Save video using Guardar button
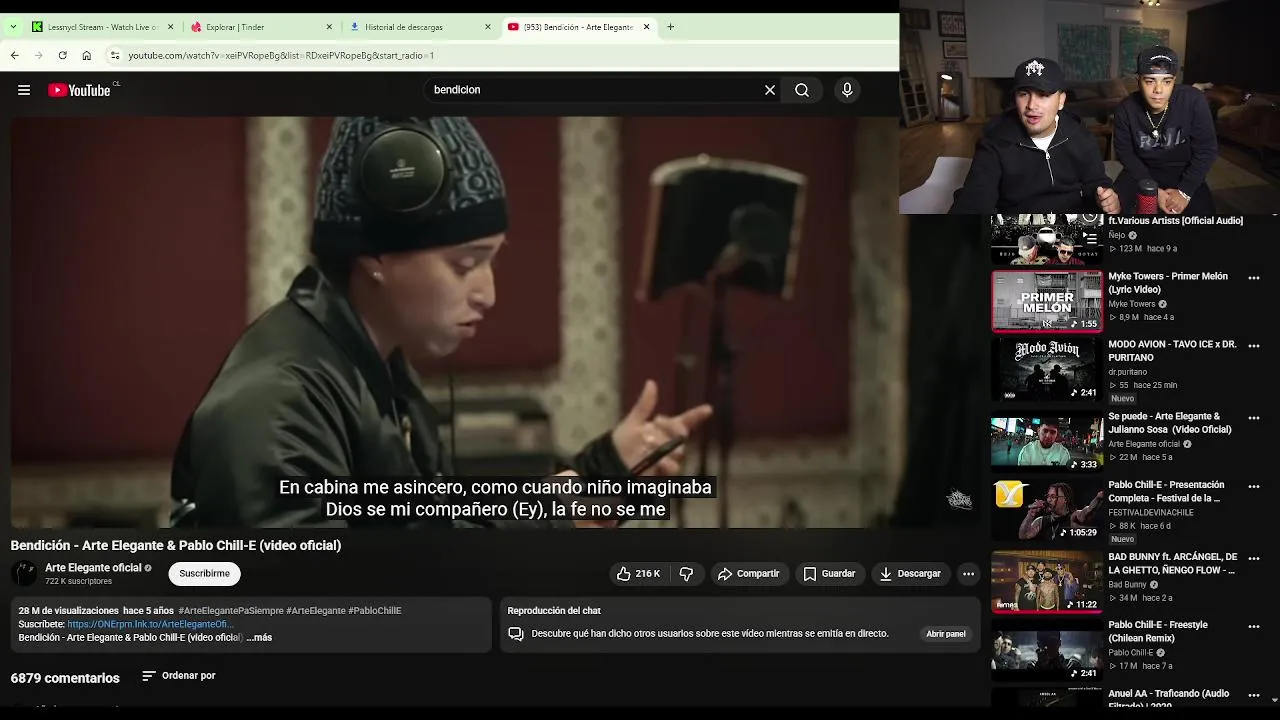1280x720 pixels. [829, 574]
